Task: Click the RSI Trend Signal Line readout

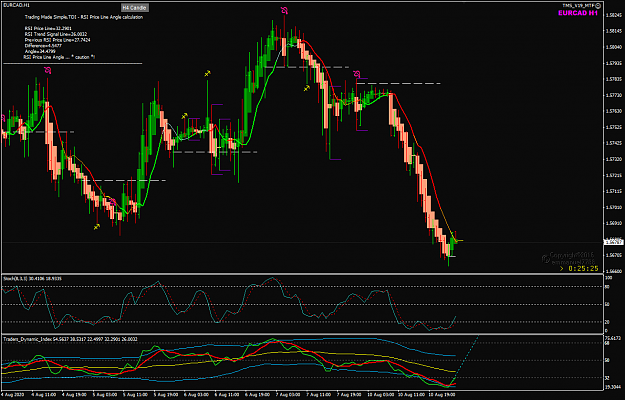Action: pyautogui.click(x=56, y=34)
